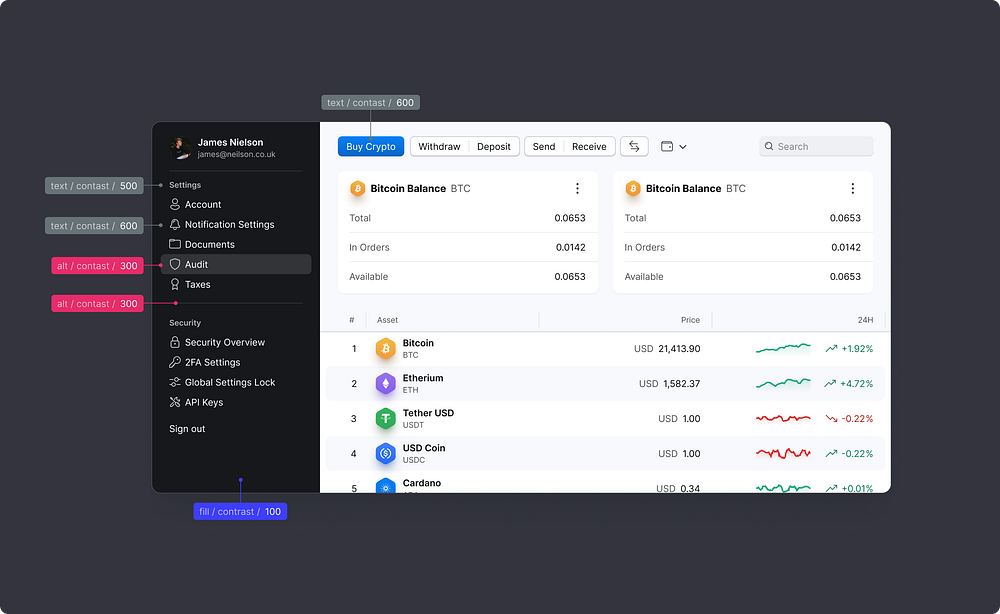Click the Withdraw button
This screenshot has height=614, width=1000.
[x=439, y=146]
